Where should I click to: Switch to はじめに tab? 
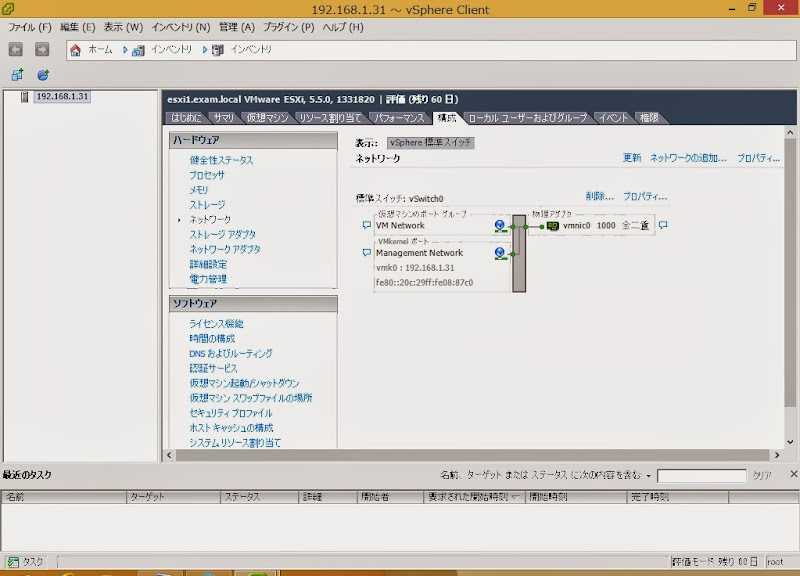[x=186, y=118]
